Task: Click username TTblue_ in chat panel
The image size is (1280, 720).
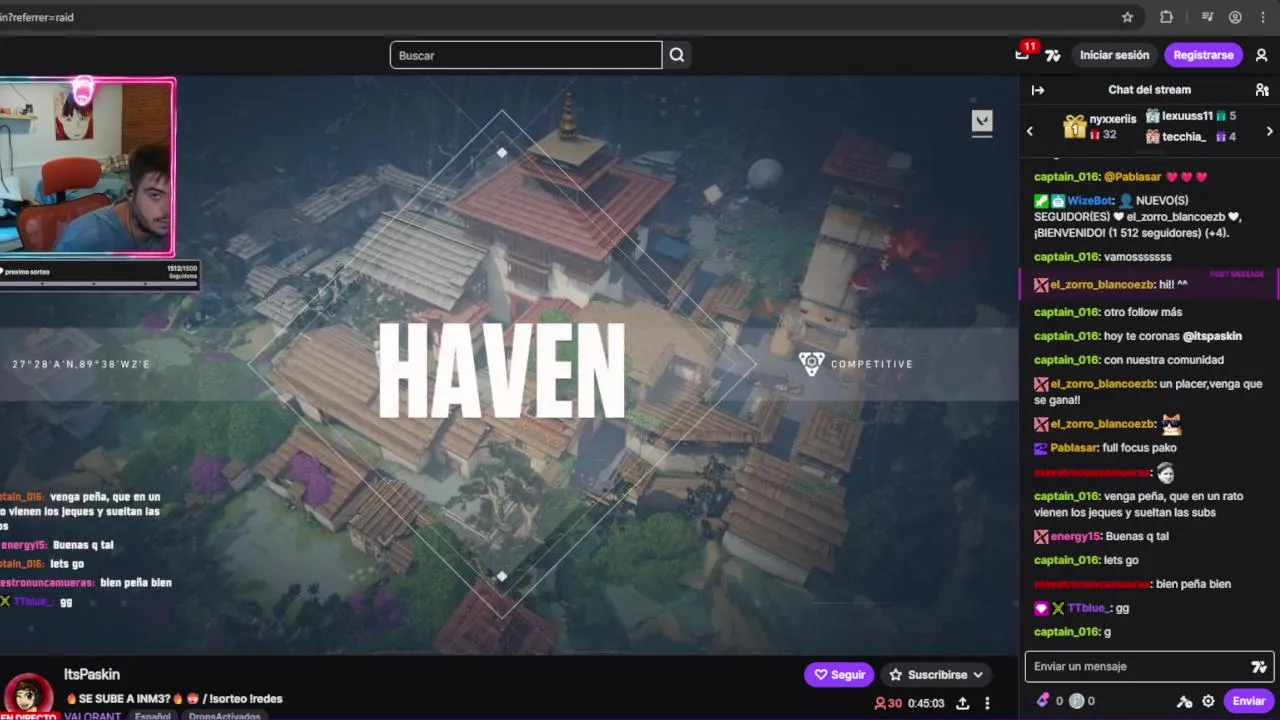Action: tap(1090, 608)
